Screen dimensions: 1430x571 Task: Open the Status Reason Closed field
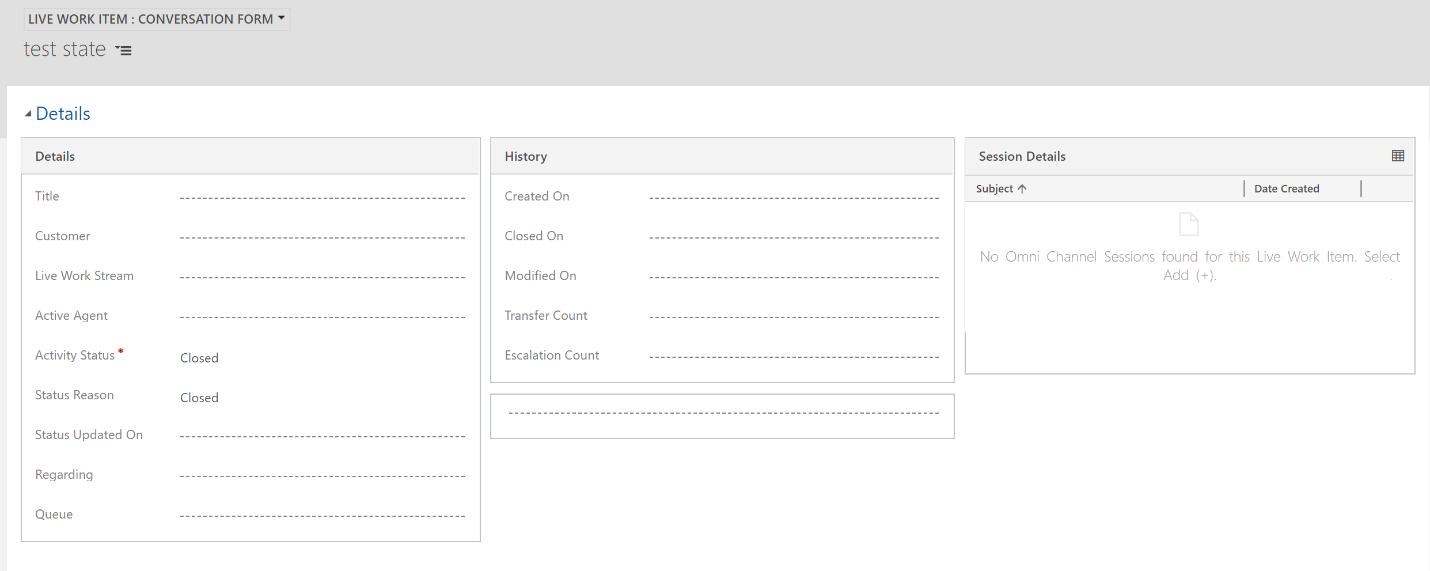pyautogui.click(x=322, y=398)
